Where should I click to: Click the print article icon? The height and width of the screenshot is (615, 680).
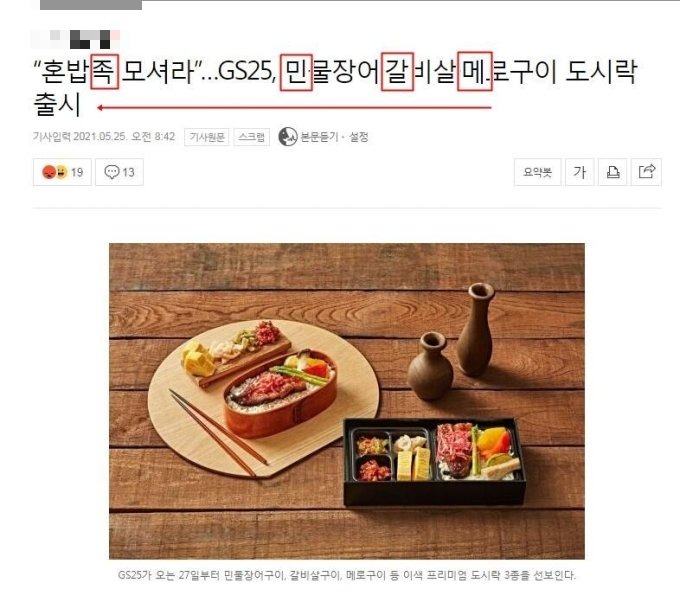pyautogui.click(x=612, y=172)
